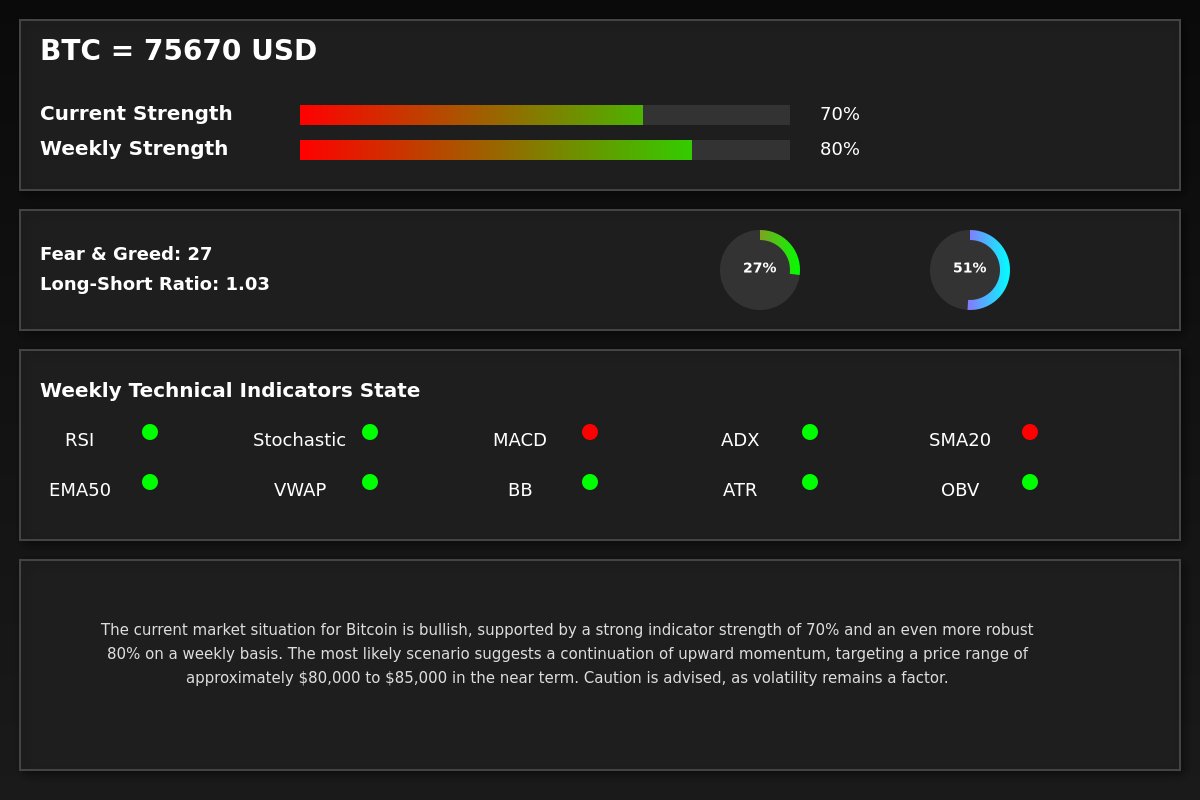Click the Fear & Greed: 27 label

point(126,254)
